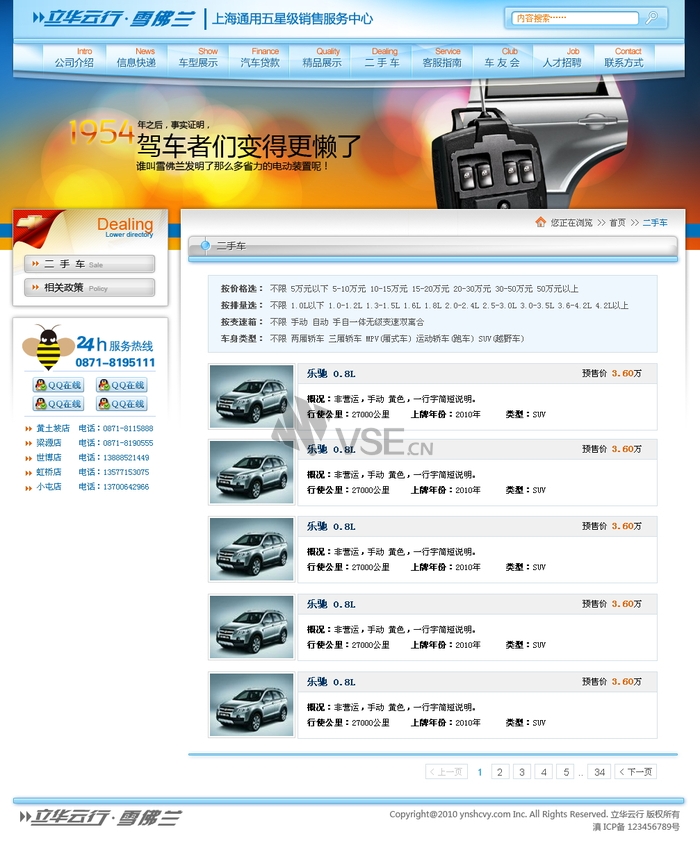Open the first QQ online chat icon
The height and width of the screenshot is (852, 700).
pos(58,385)
